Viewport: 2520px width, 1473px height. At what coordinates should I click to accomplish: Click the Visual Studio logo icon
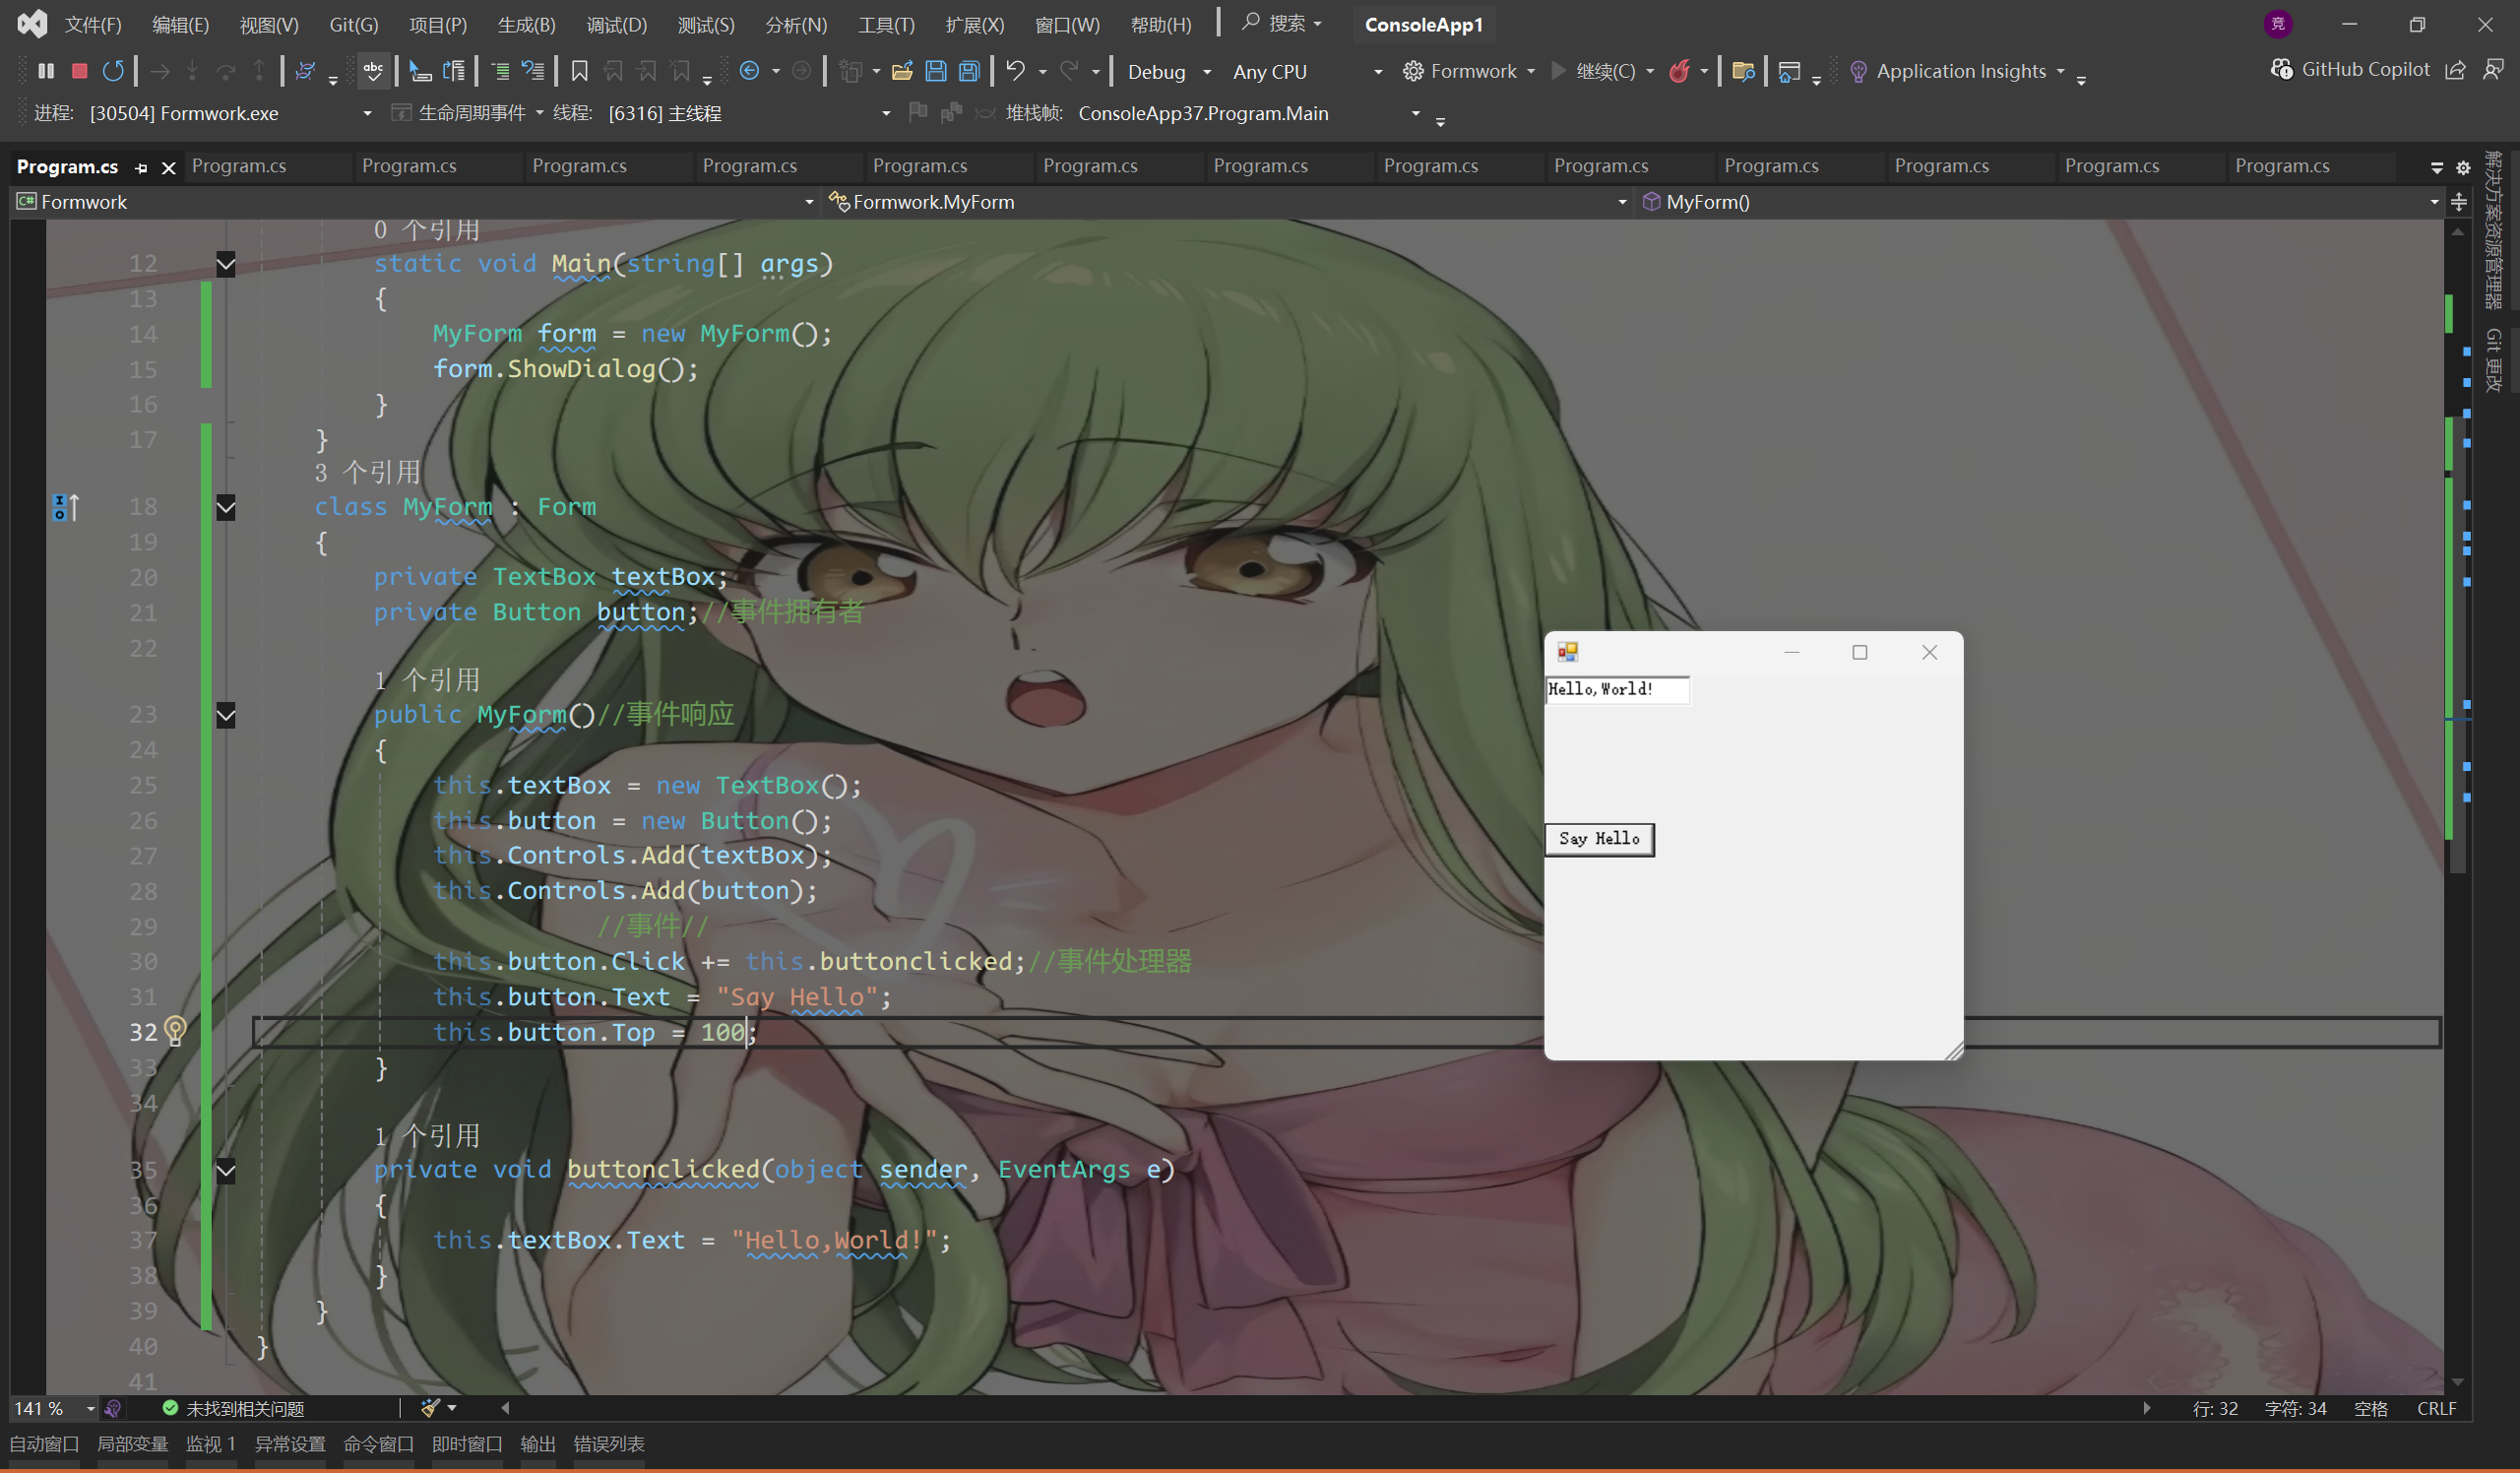pos(32,24)
